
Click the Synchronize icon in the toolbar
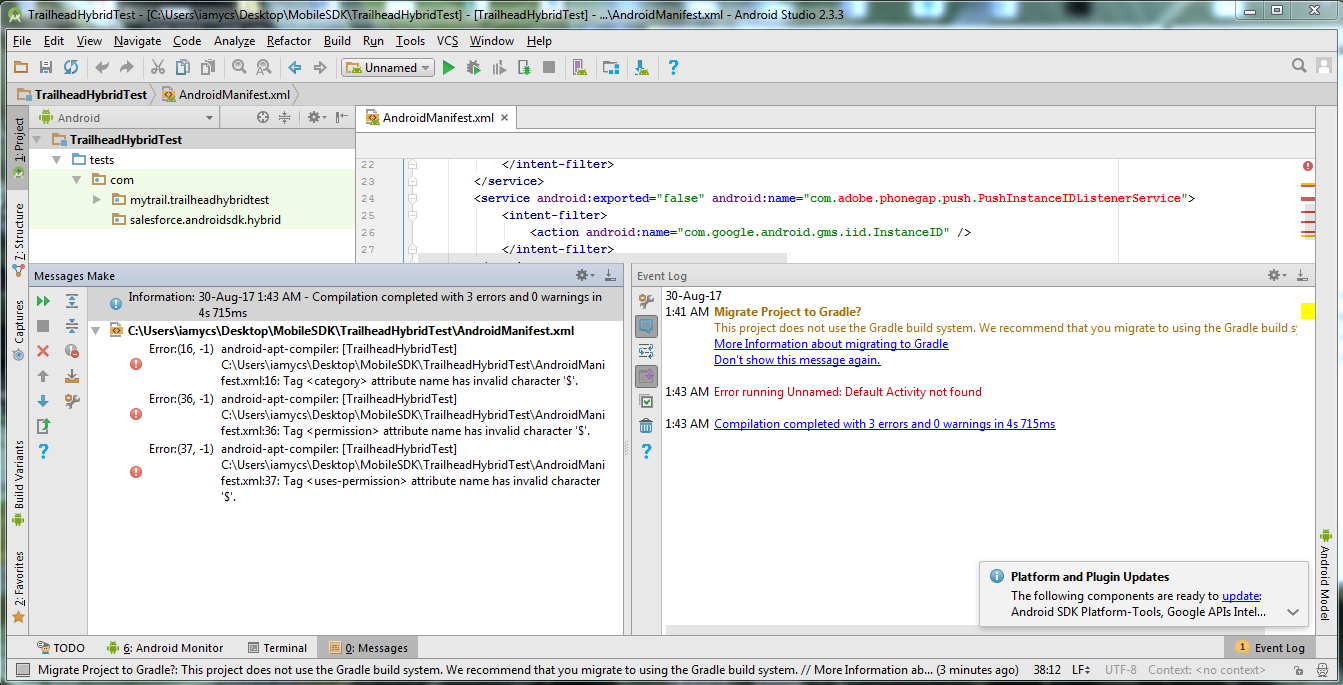pos(71,68)
